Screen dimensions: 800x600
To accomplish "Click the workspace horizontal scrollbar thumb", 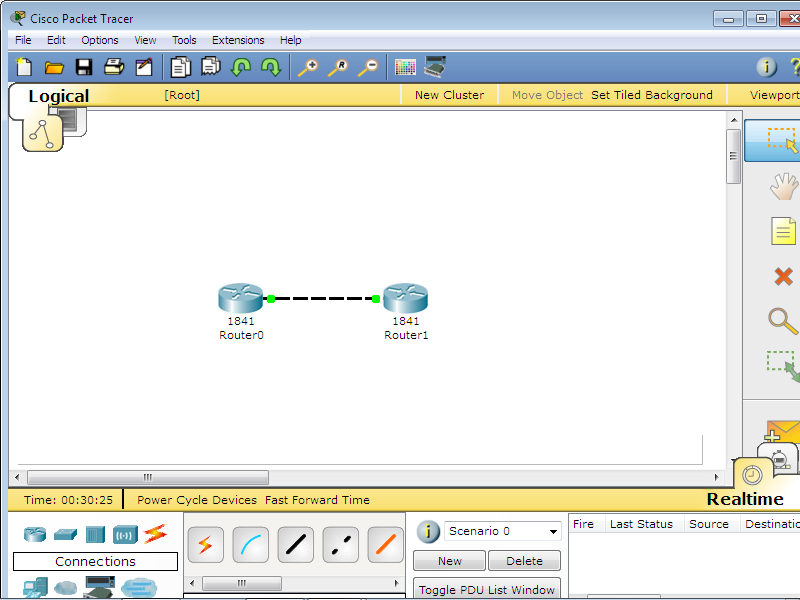I will pyautogui.click(x=148, y=478).
